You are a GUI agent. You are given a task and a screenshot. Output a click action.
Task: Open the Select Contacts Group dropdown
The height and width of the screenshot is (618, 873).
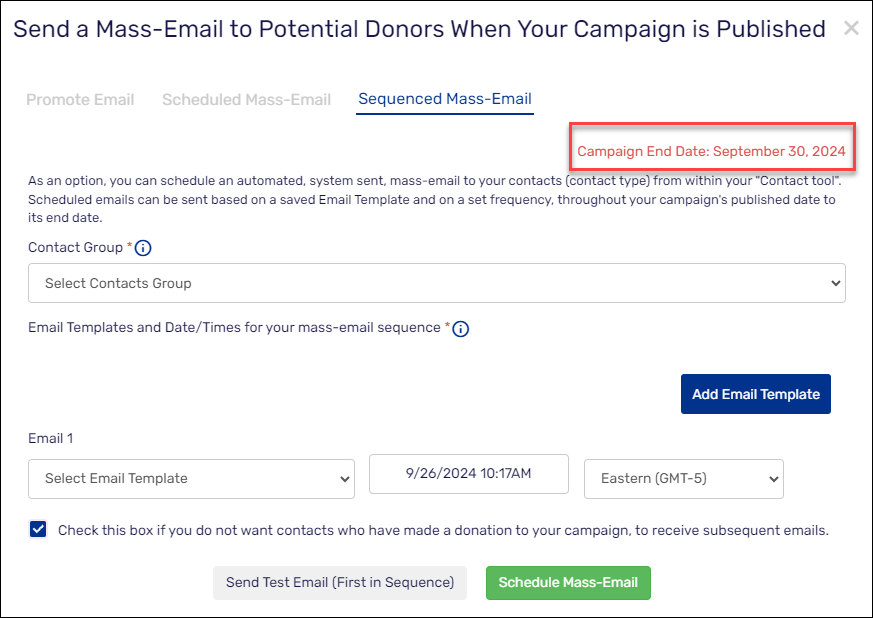(x=437, y=283)
